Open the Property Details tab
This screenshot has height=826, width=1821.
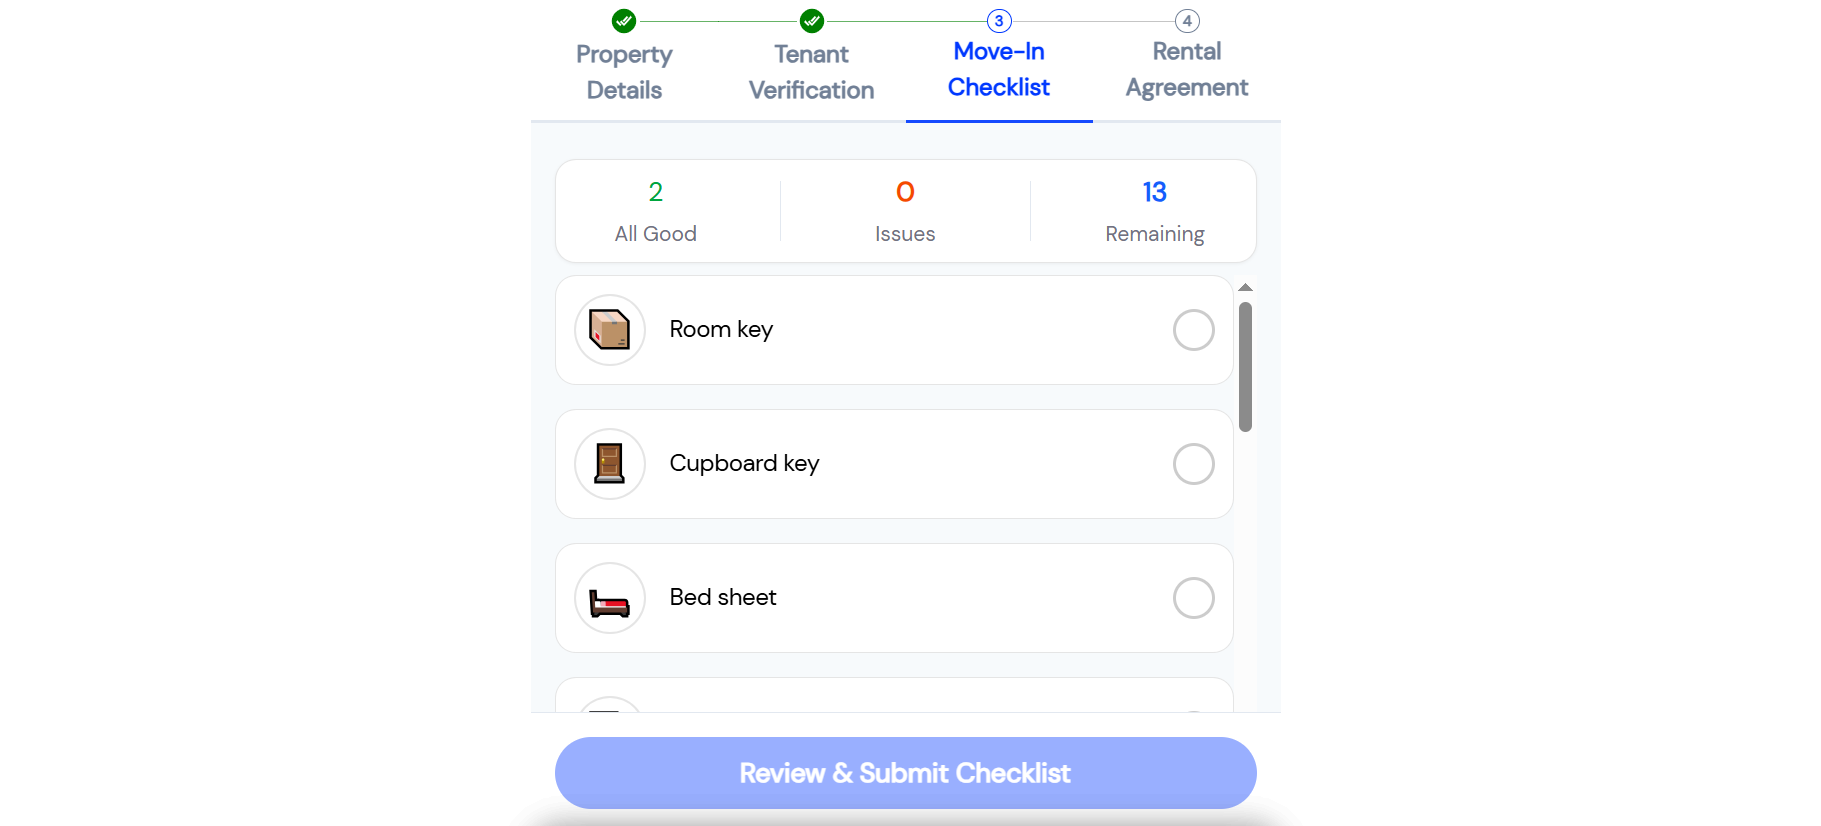624,72
